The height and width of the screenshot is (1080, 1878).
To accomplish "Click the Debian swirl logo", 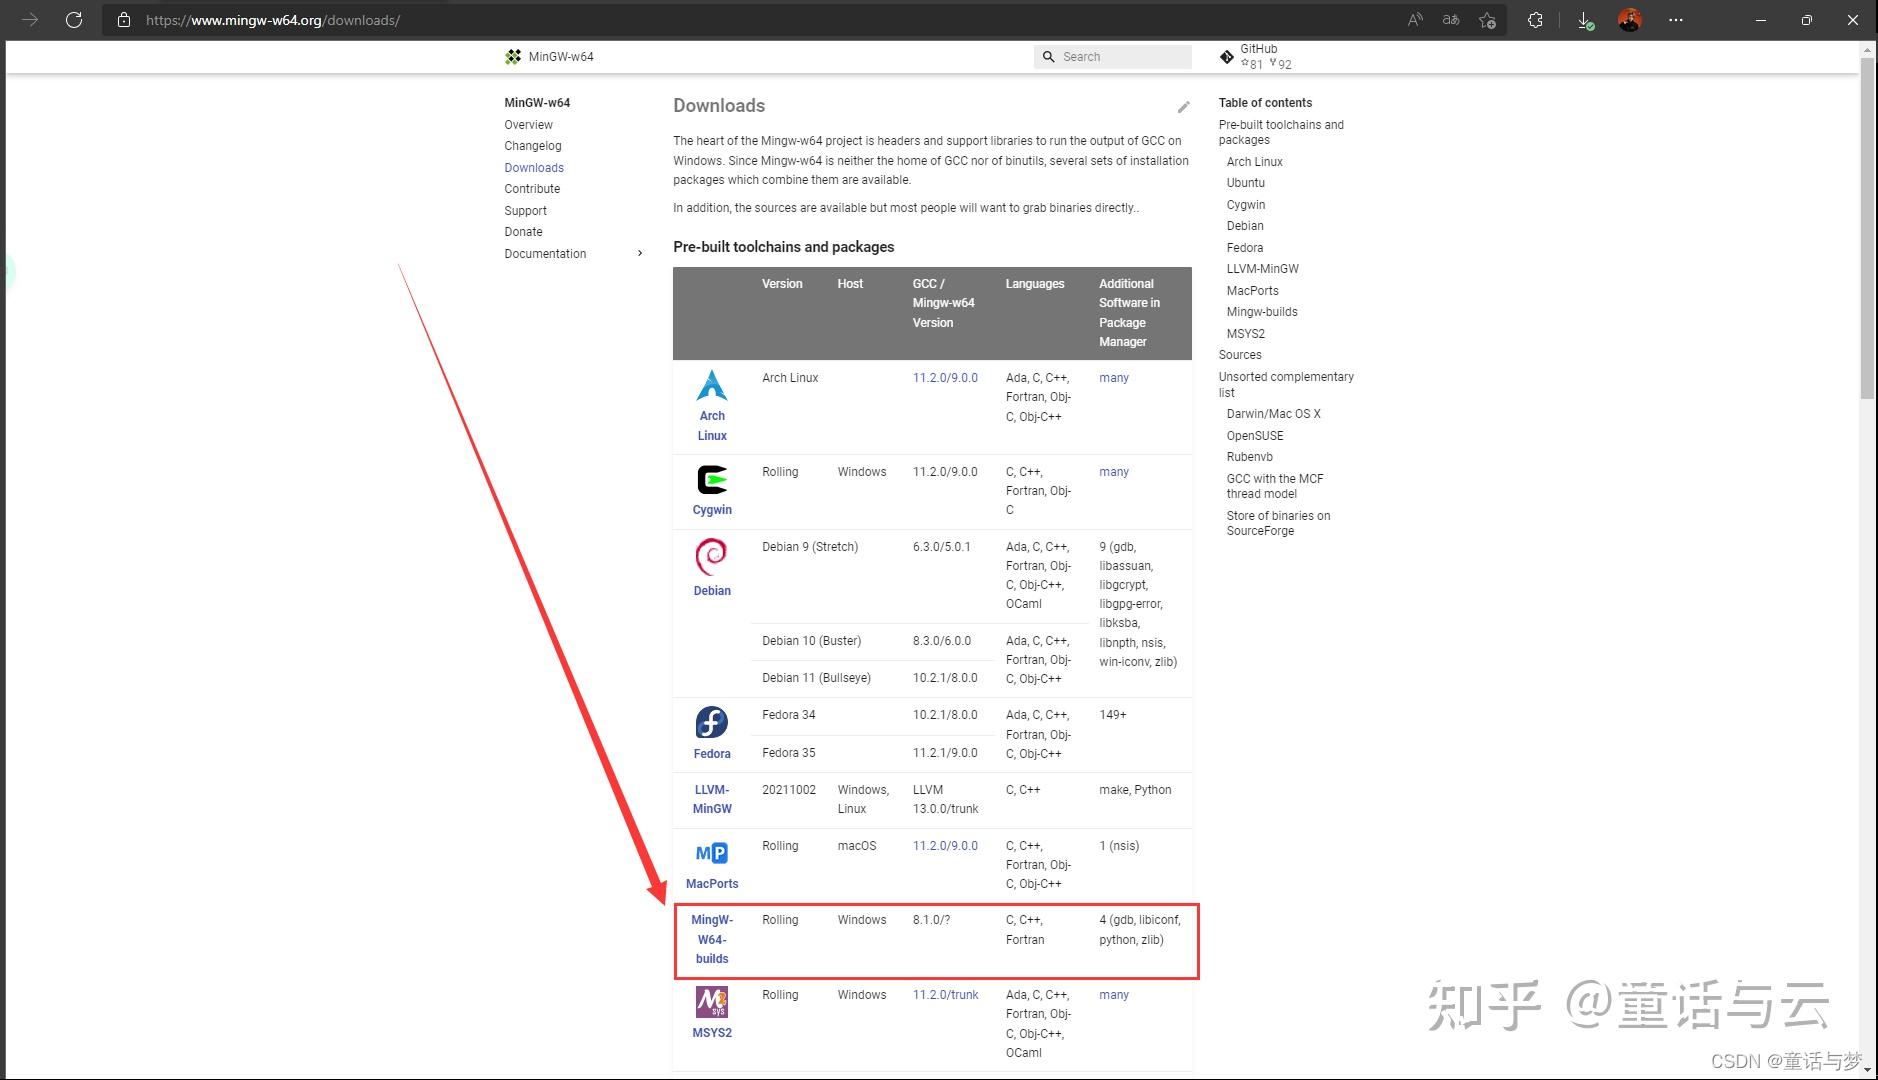I will tap(712, 557).
